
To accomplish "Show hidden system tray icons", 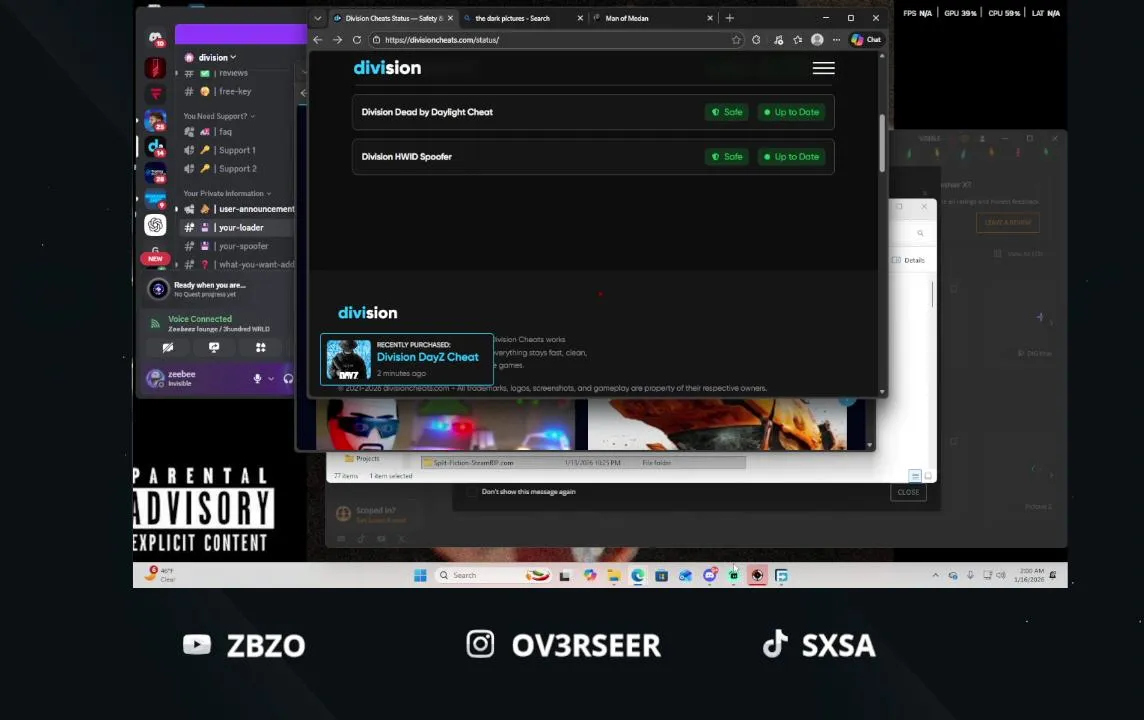I will coord(935,576).
